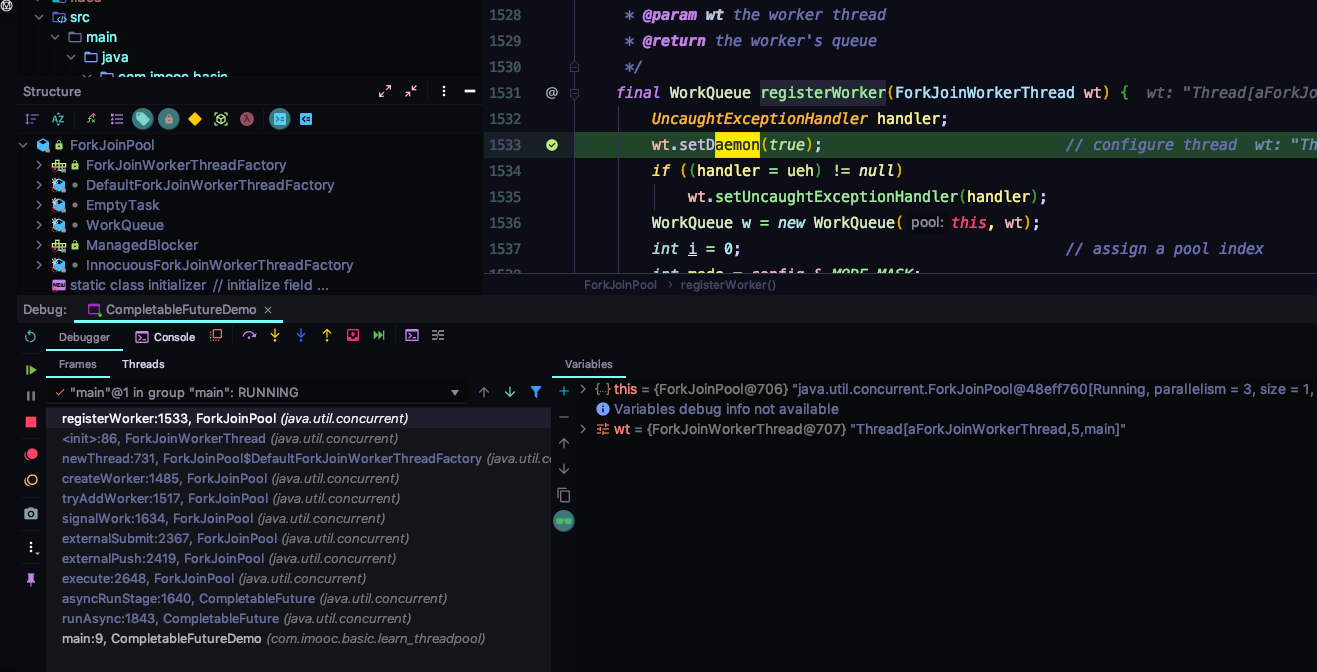This screenshot has width=1317, height=672.
Task: Click the Step Out yellow up arrow
Action: (x=327, y=336)
